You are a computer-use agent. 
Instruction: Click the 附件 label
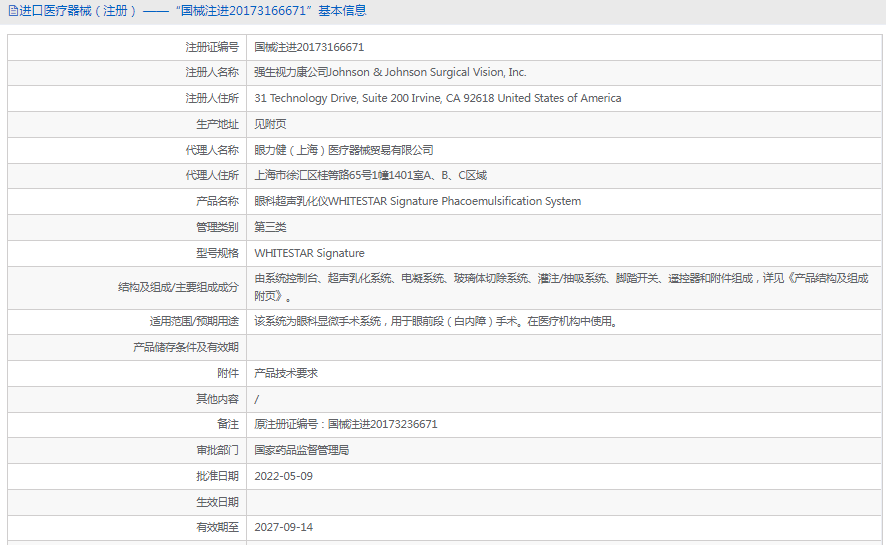(228, 373)
